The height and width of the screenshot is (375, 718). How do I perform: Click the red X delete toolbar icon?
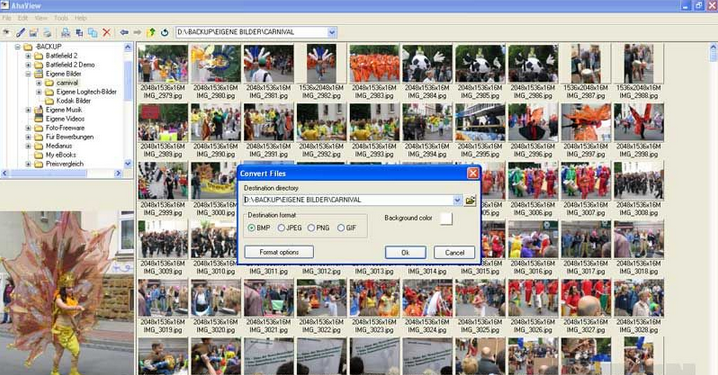tap(106, 33)
